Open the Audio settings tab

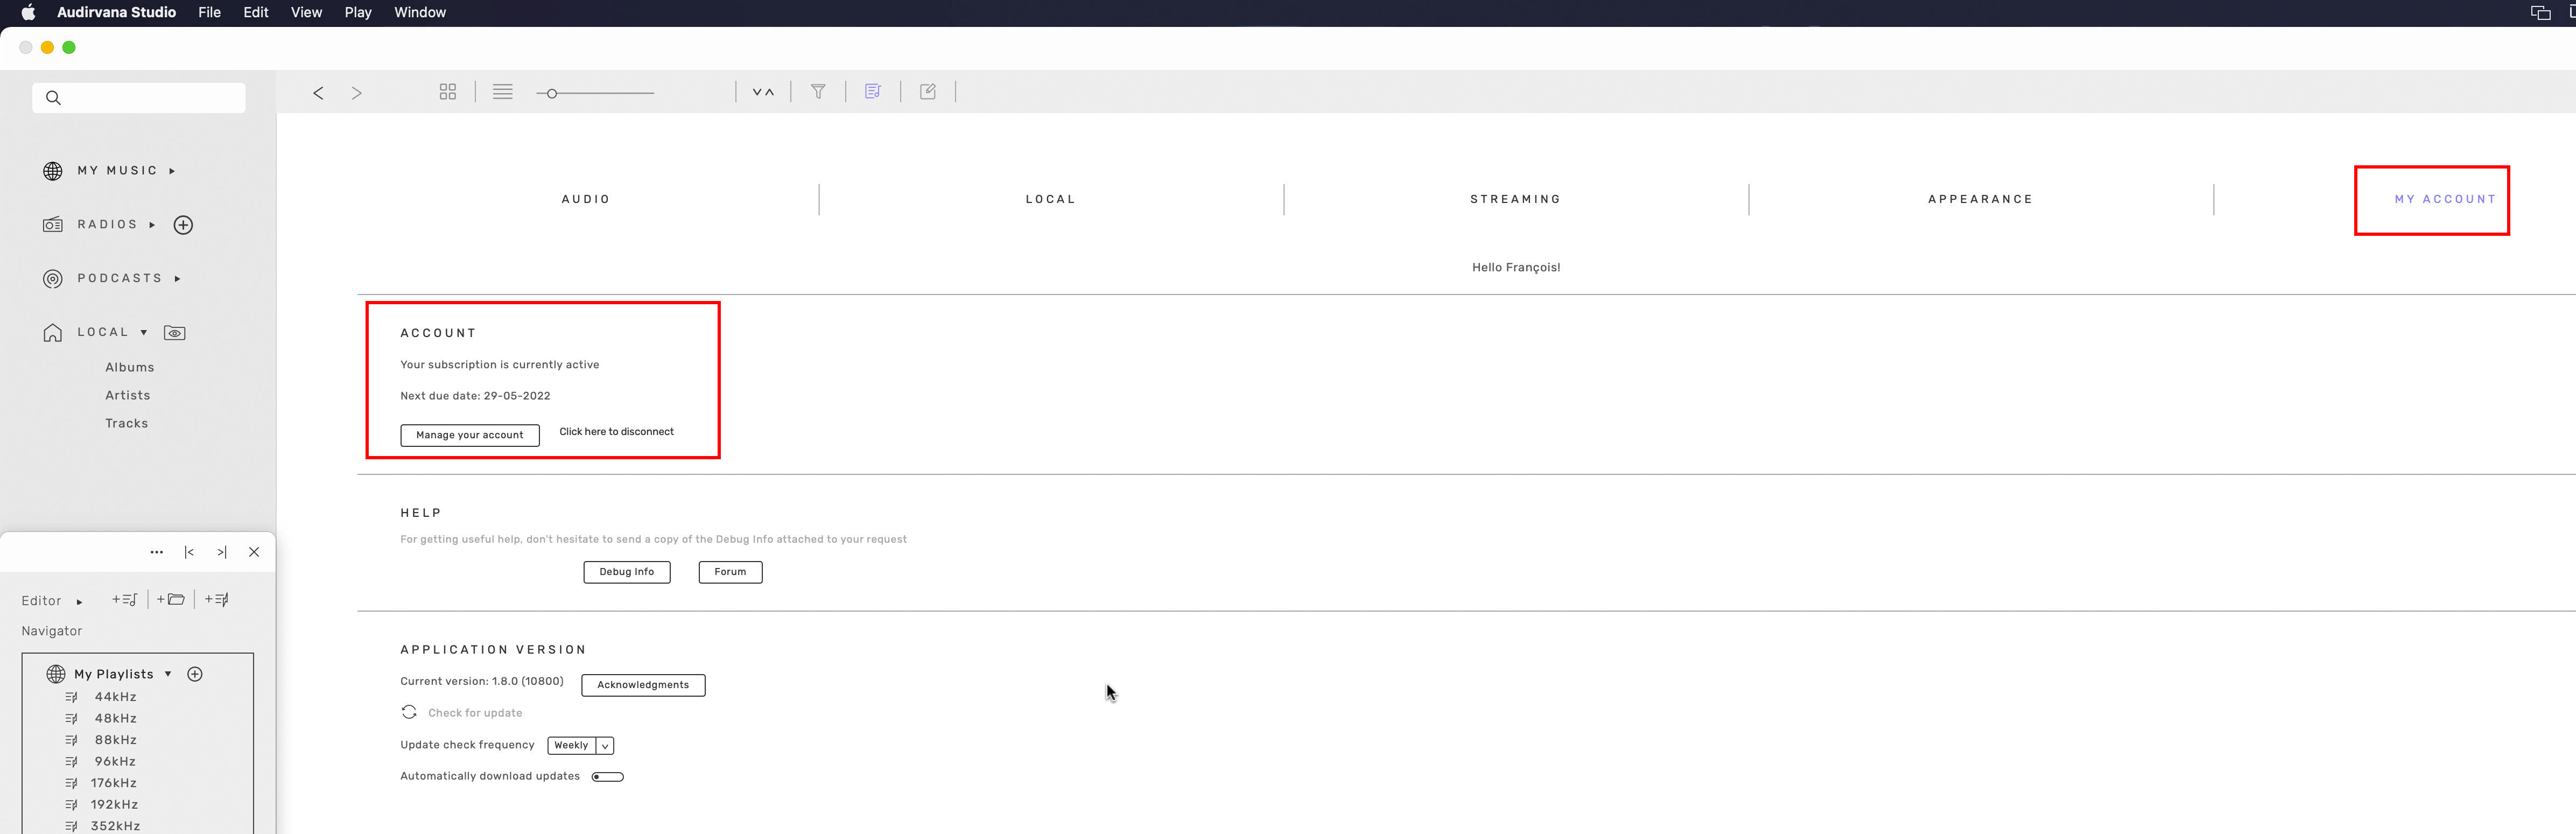tap(586, 199)
